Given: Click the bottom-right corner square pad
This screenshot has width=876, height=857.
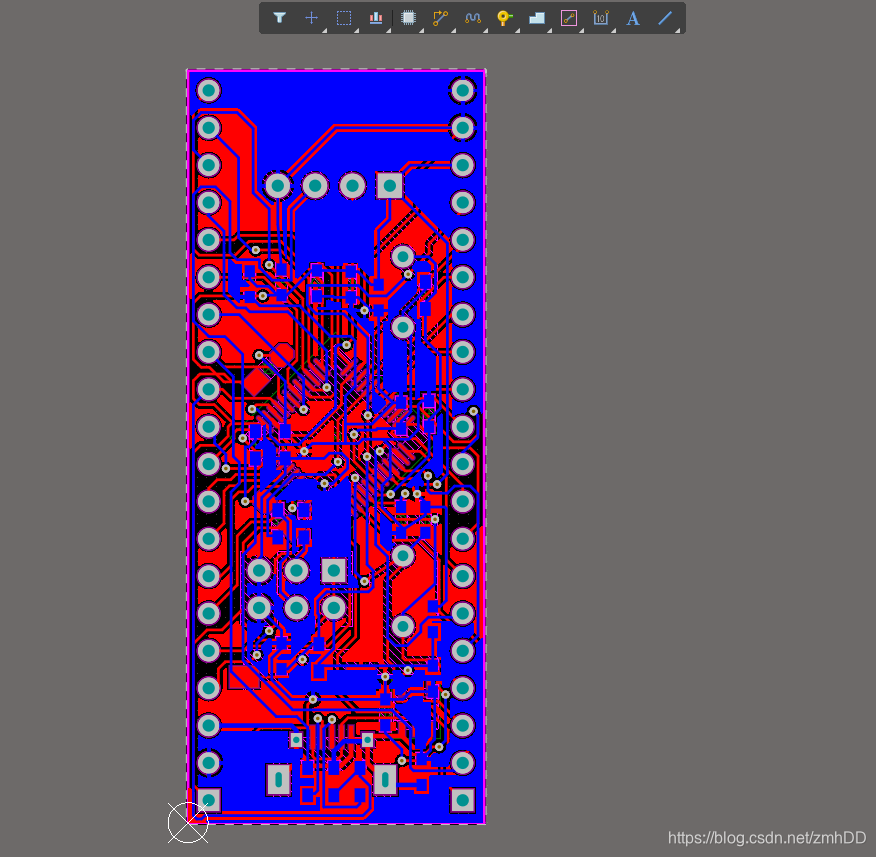Looking at the screenshot, I should 462,800.
